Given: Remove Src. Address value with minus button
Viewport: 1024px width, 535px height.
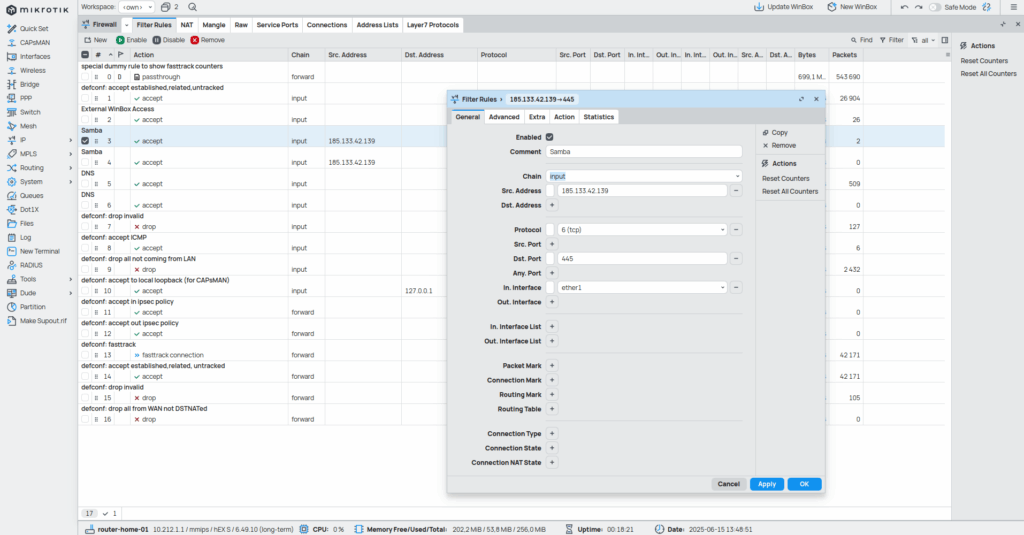Looking at the screenshot, I should 736,190.
